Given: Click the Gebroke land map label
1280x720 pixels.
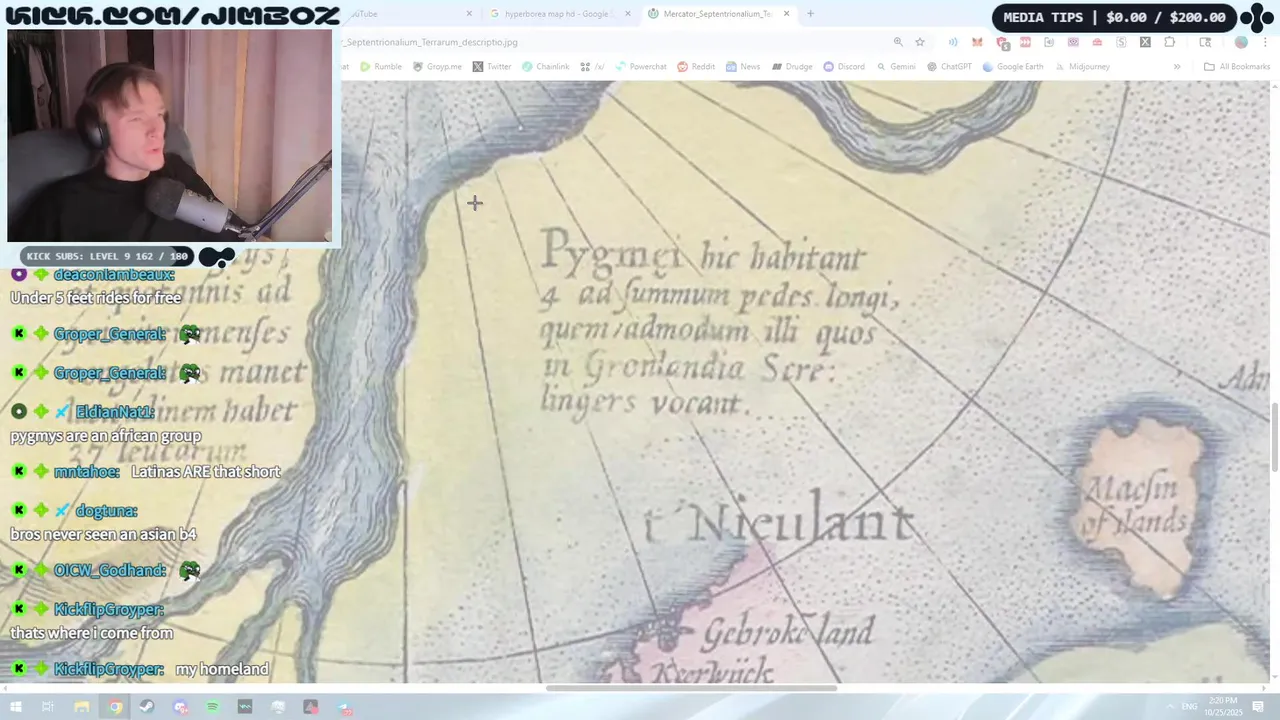Looking at the screenshot, I should [x=788, y=632].
